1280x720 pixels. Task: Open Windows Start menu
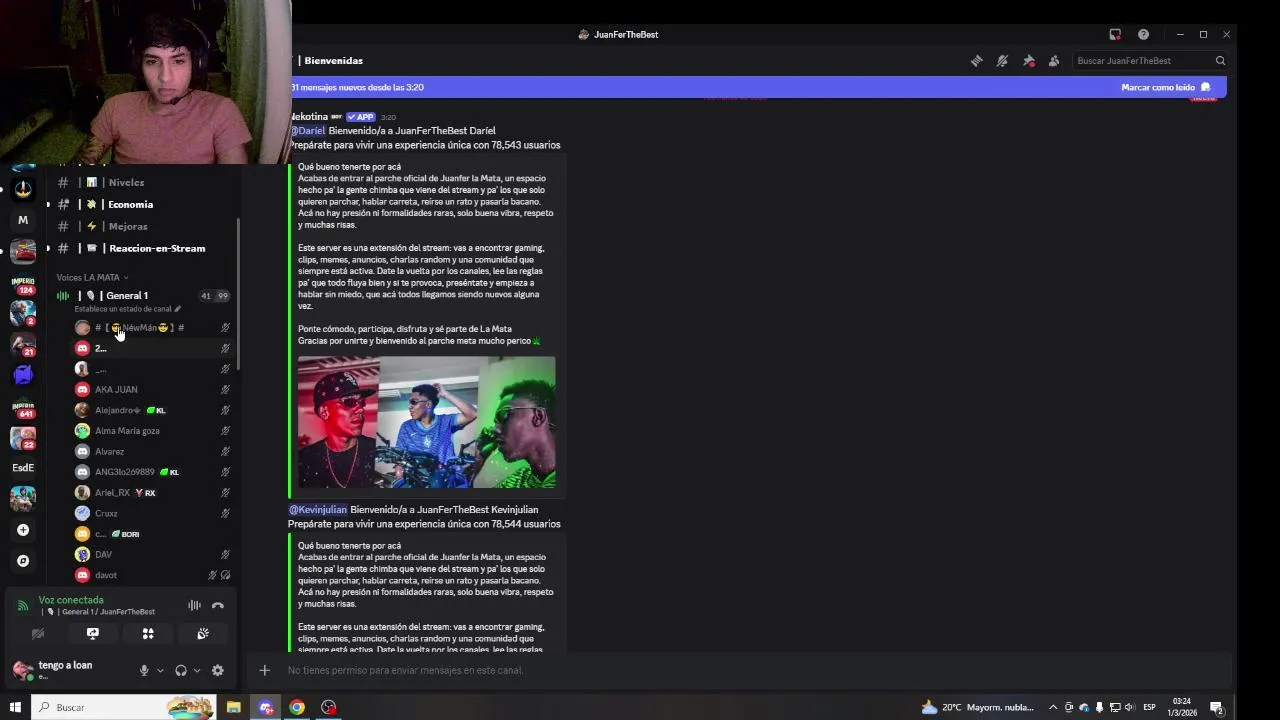tap(15, 707)
